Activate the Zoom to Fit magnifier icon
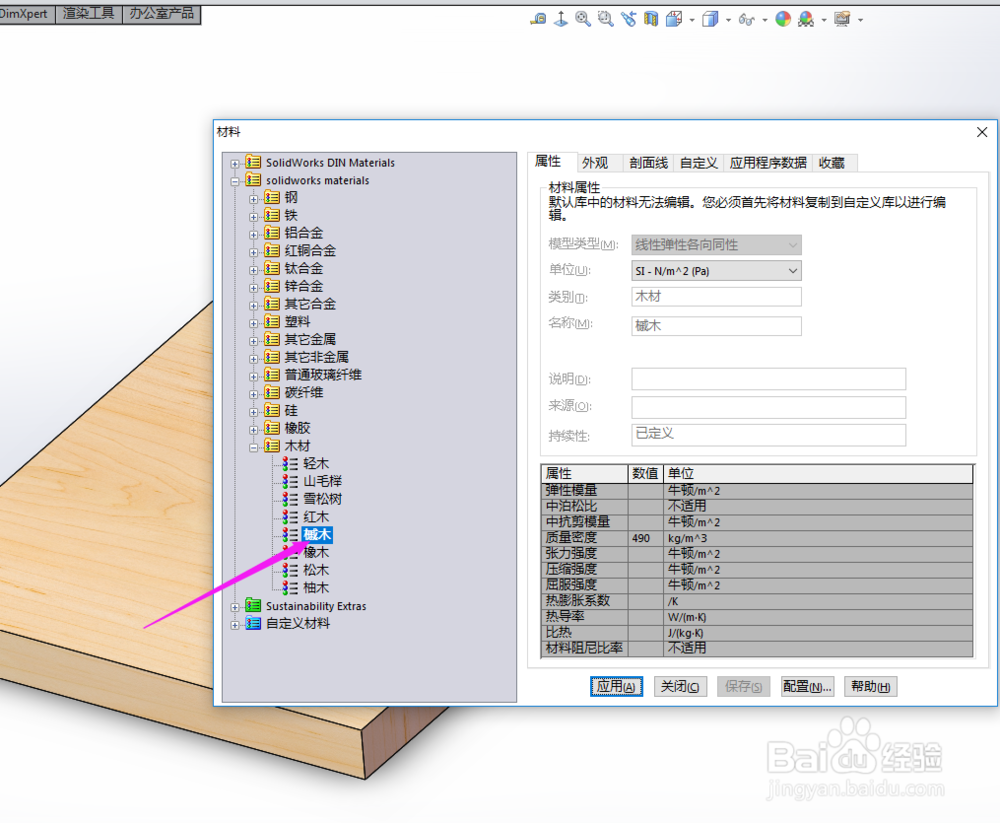Viewport: 1000px width, 823px height. tap(583, 18)
